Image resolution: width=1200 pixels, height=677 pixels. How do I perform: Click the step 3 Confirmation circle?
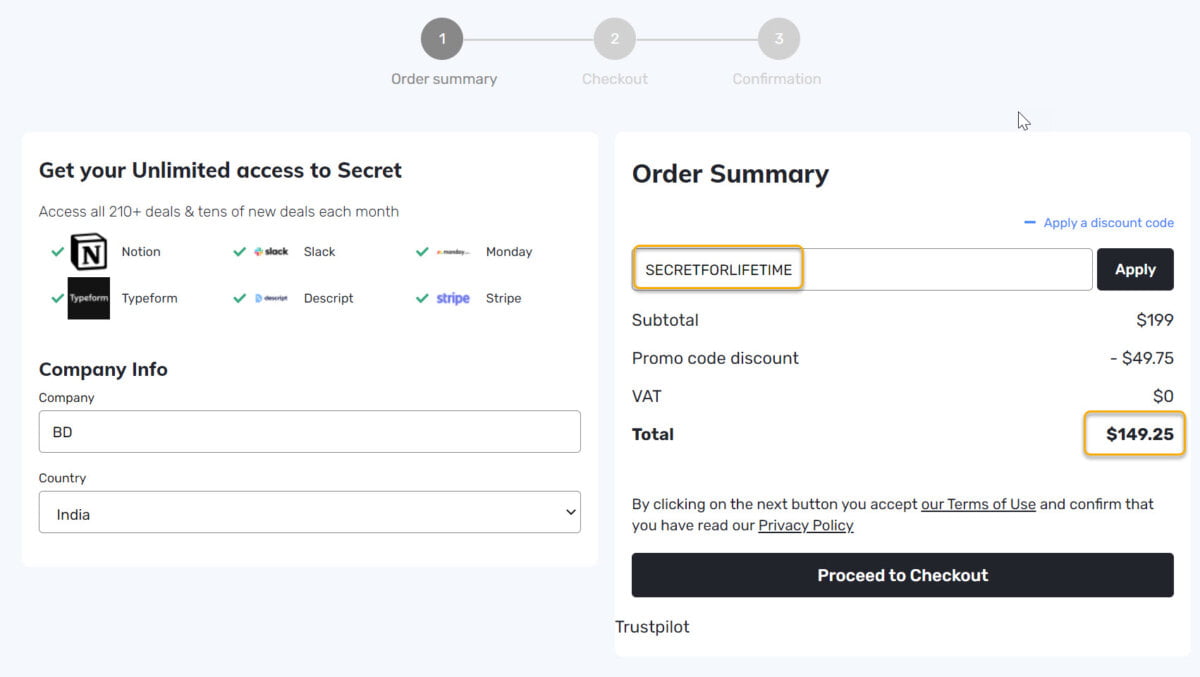click(x=779, y=38)
